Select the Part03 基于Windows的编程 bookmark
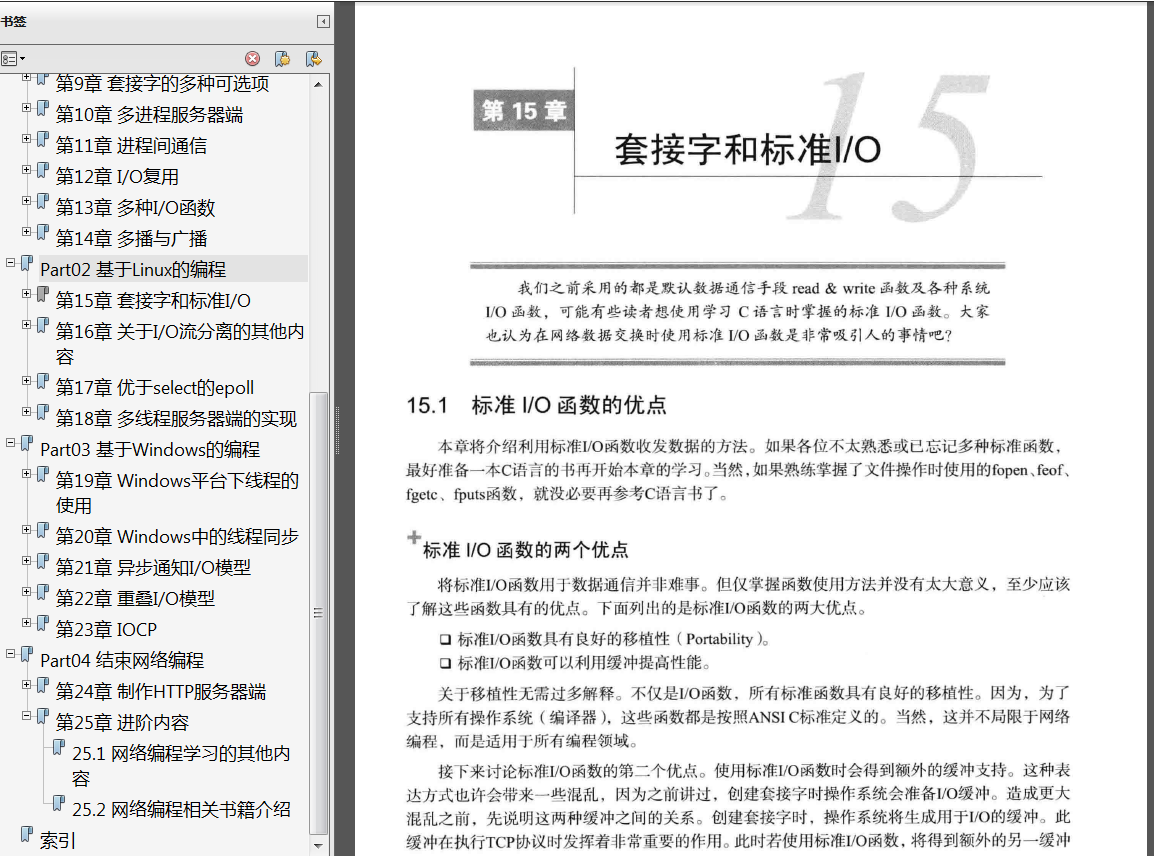Image resolution: width=1154 pixels, height=856 pixels. click(x=149, y=450)
